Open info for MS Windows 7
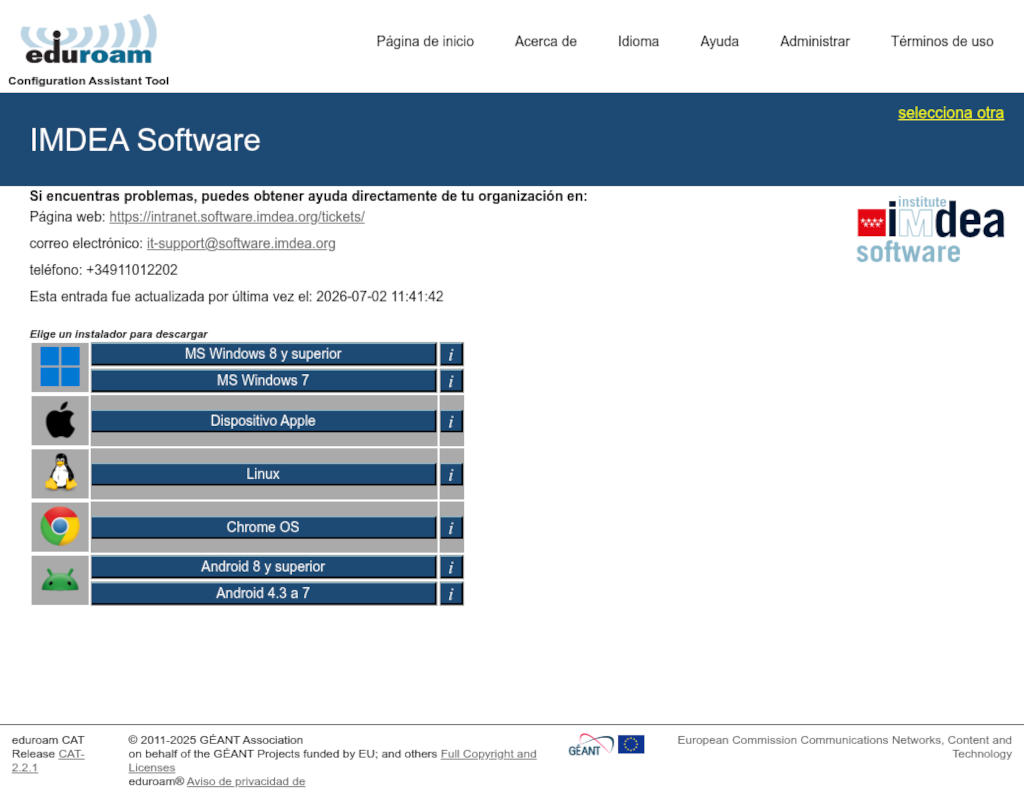 (x=451, y=381)
